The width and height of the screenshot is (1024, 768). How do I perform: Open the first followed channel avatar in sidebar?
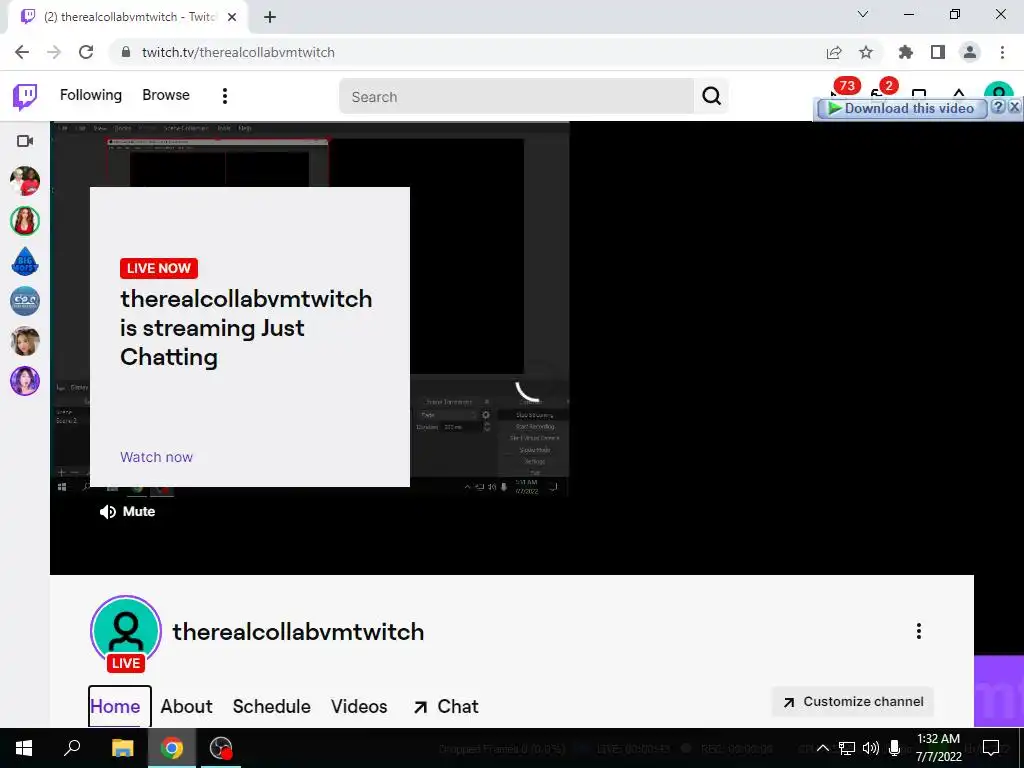pos(25,181)
